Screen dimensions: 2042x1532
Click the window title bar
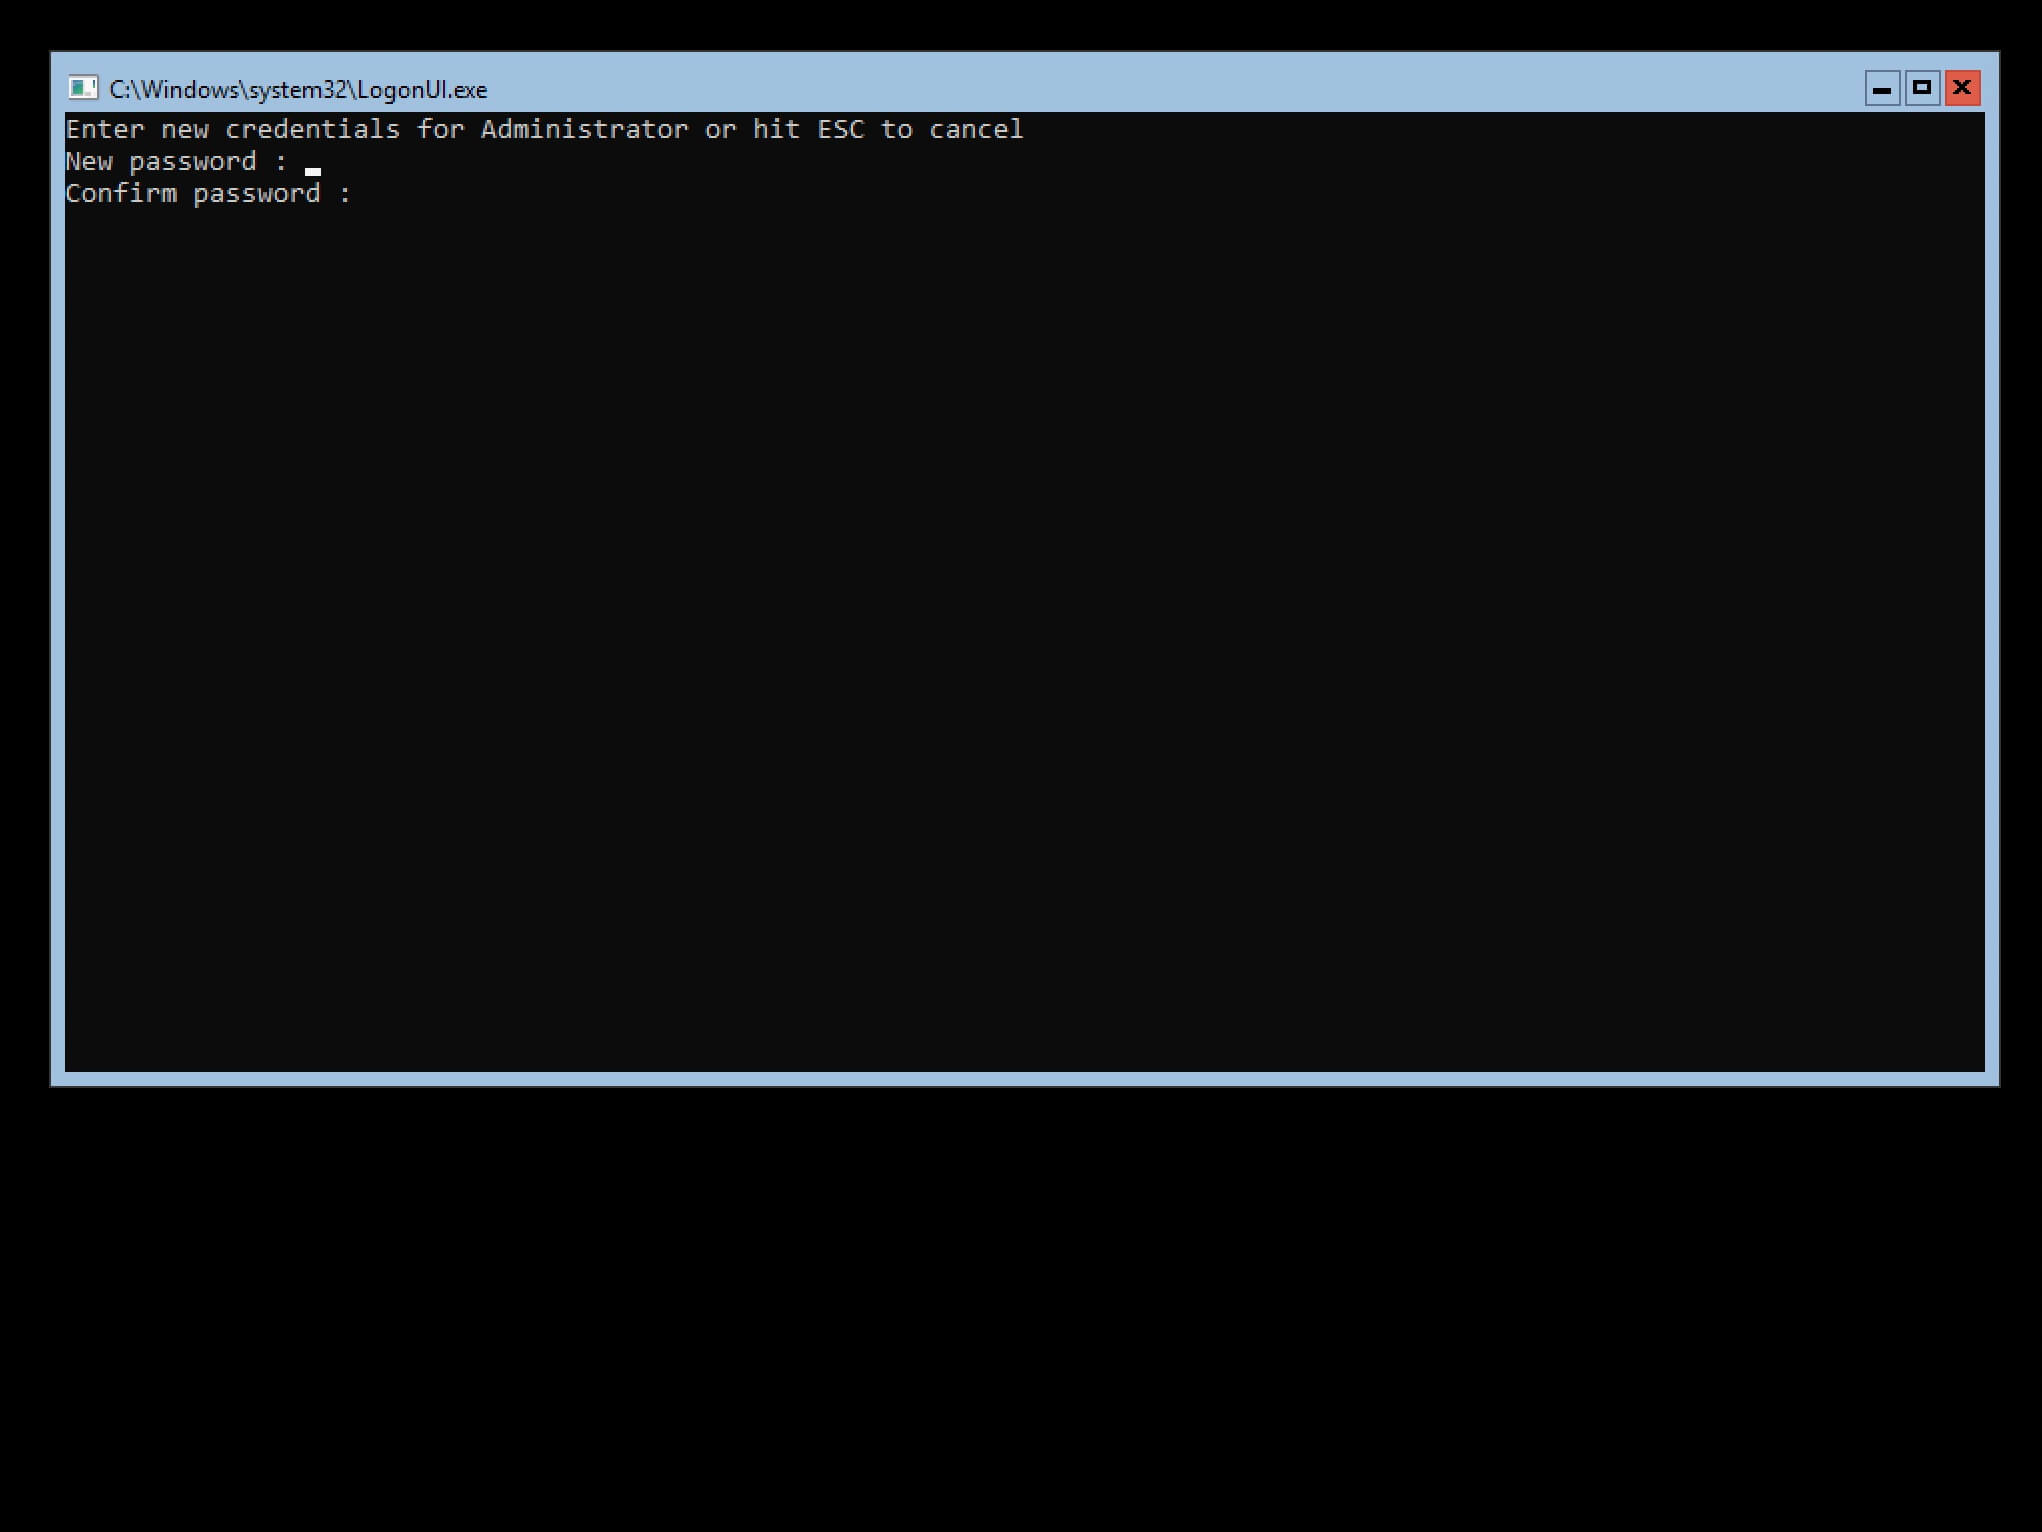pyautogui.click(x=1020, y=87)
